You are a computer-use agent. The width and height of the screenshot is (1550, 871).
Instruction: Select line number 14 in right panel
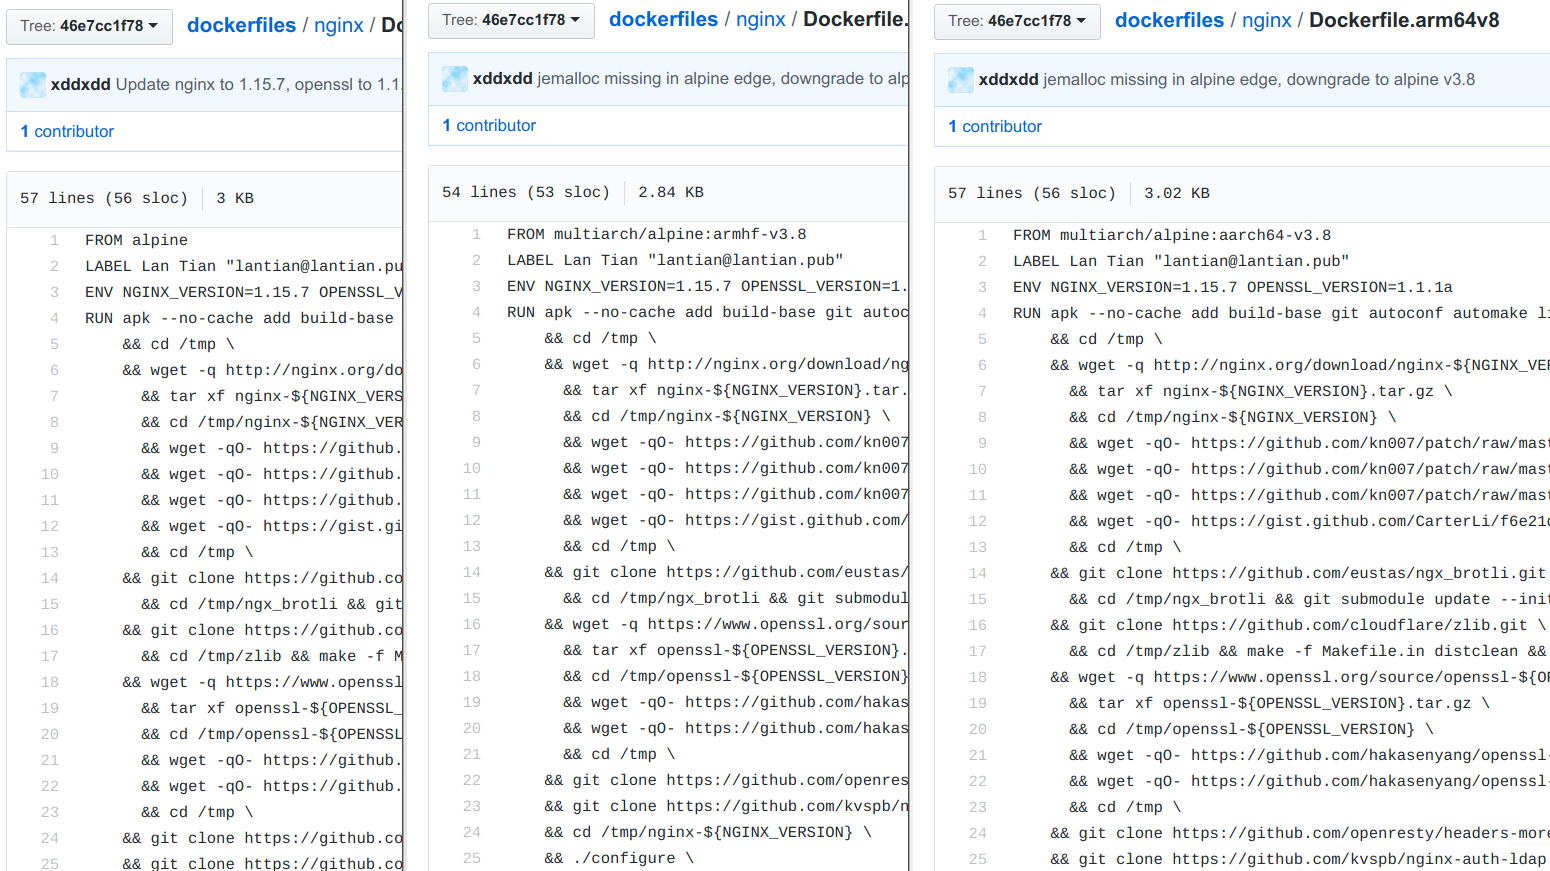point(978,574)
